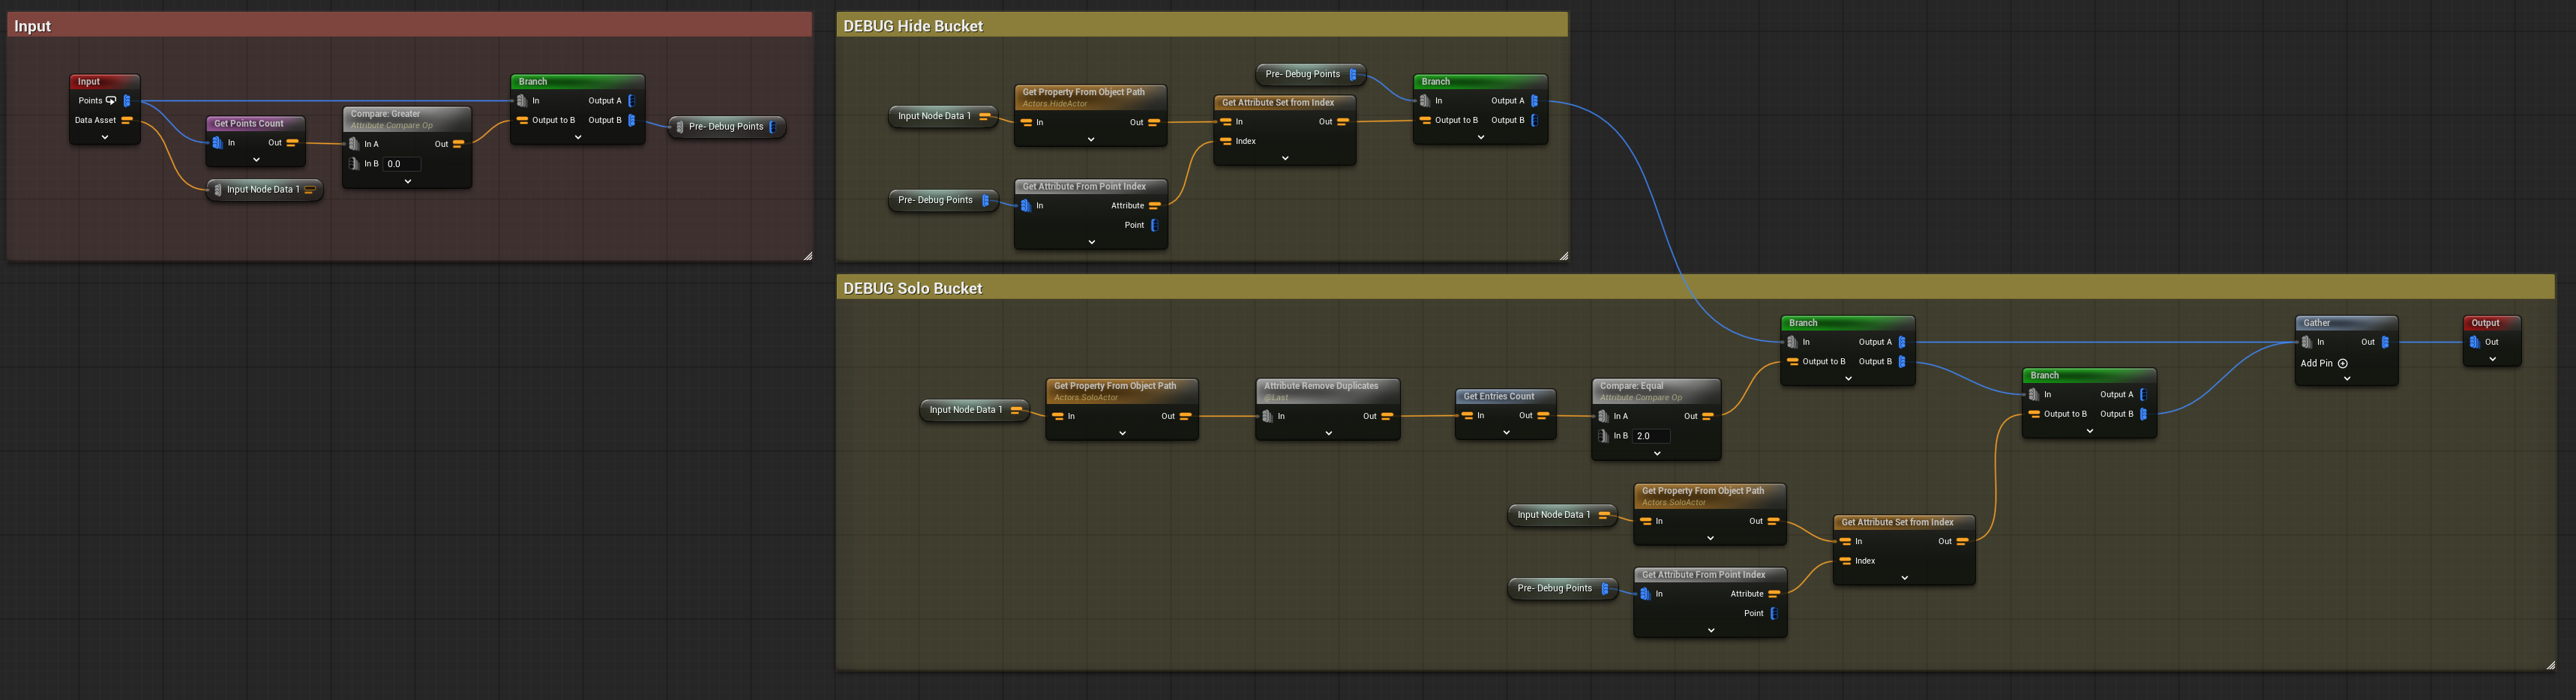Select the Data Asset pin on the Input node

pos(127,120)
